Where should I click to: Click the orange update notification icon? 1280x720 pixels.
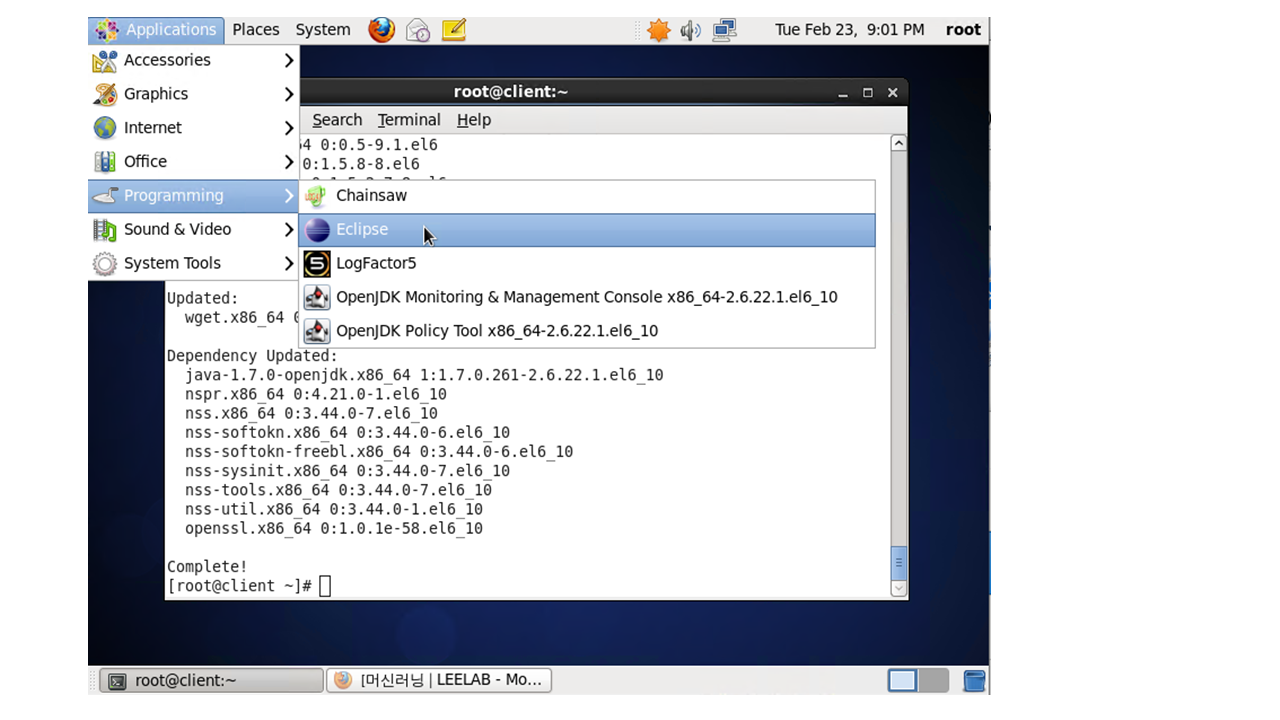click(658, 30)
